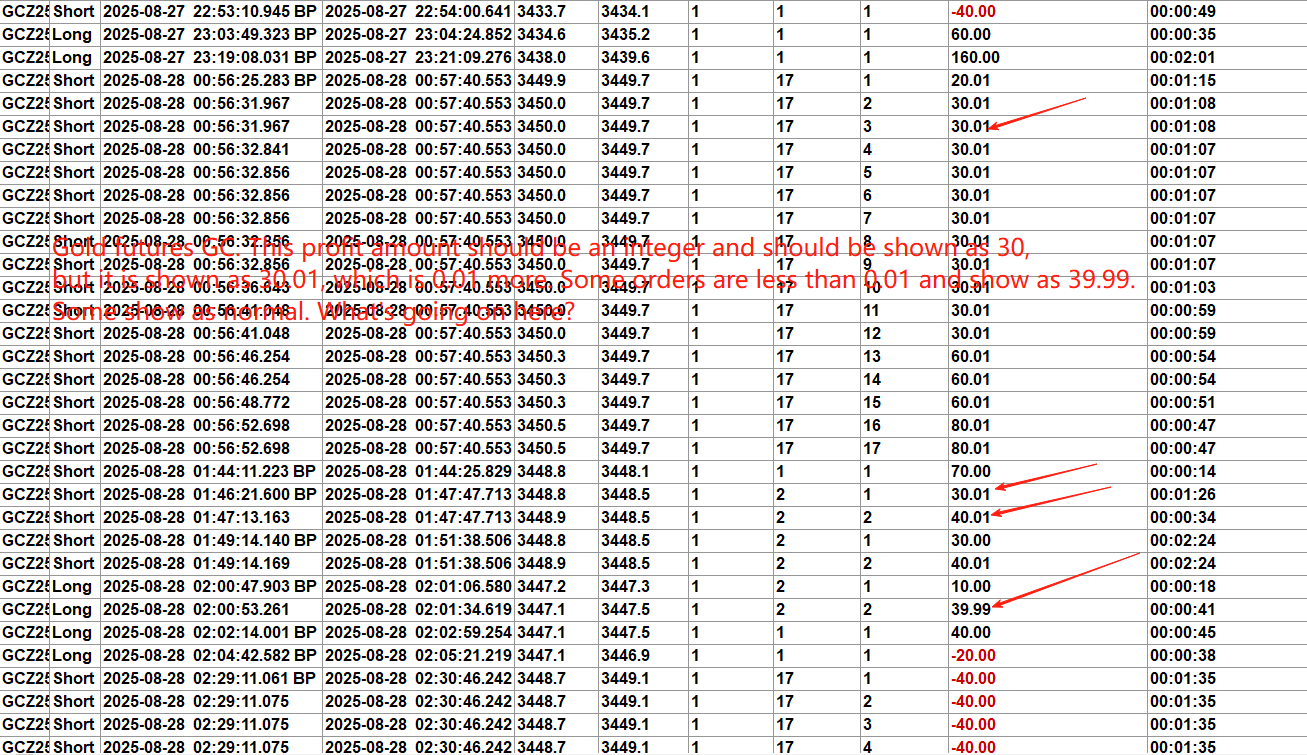Click the 160.00 profit cell
Screen dimensions: 1307x755
pyautogui.click(x=1047, y=57)
